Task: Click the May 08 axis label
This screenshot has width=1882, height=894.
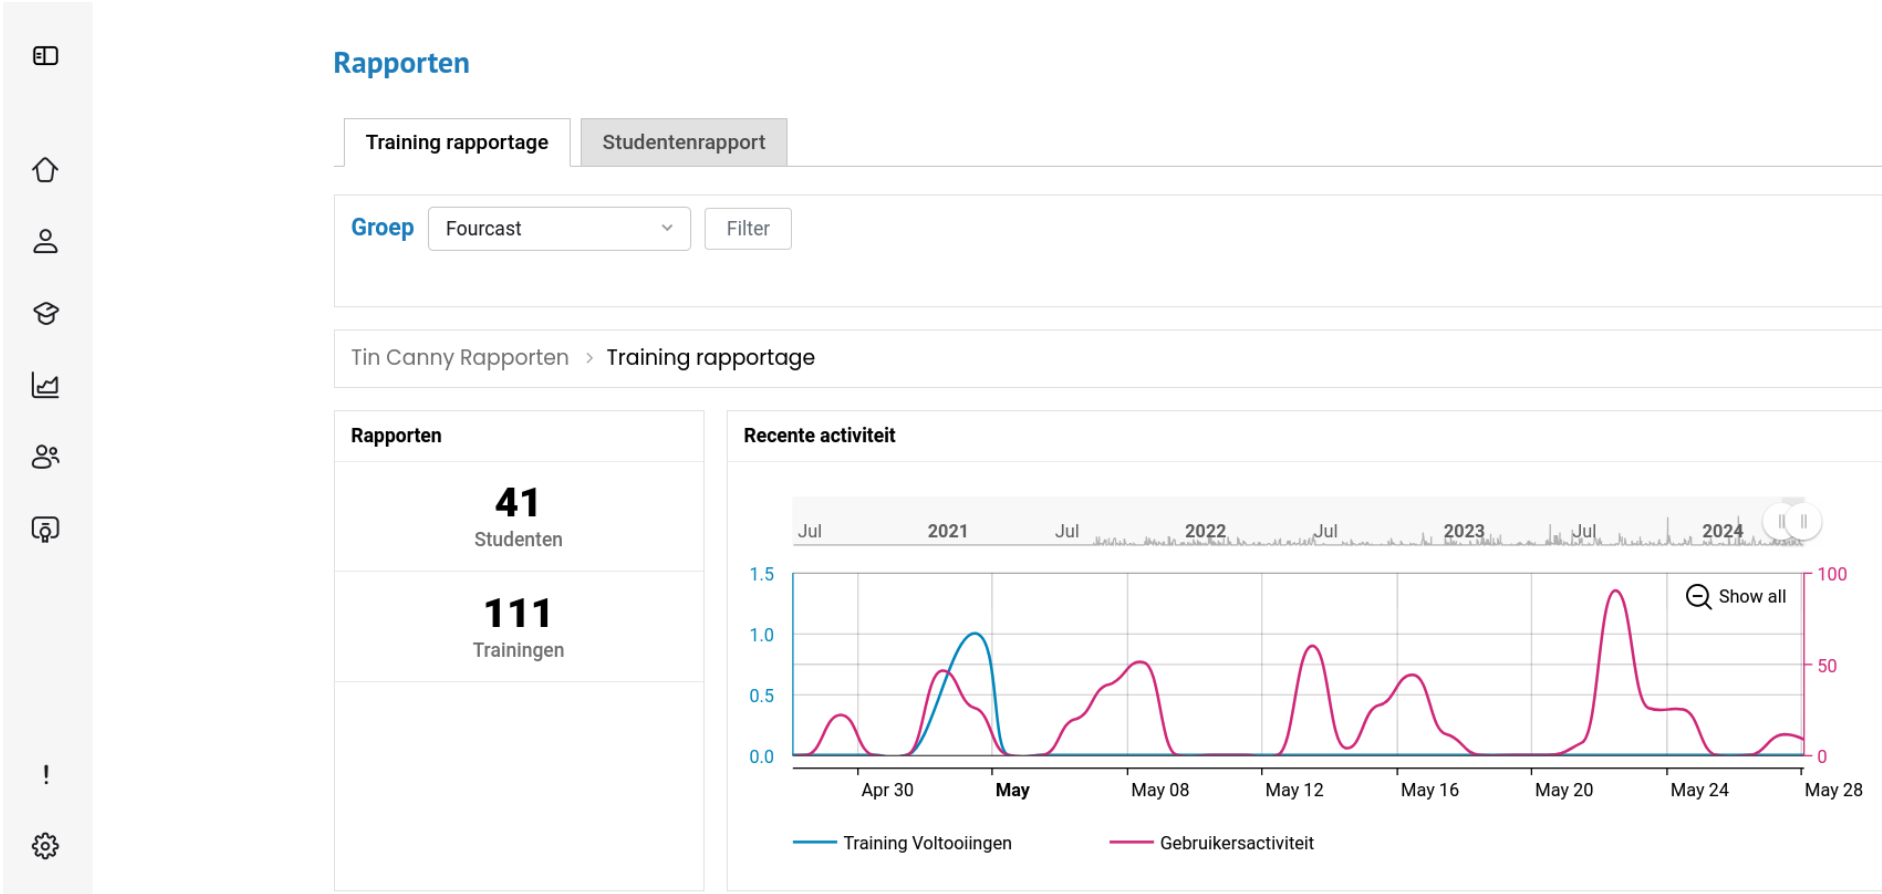Action: [1160, 790]
